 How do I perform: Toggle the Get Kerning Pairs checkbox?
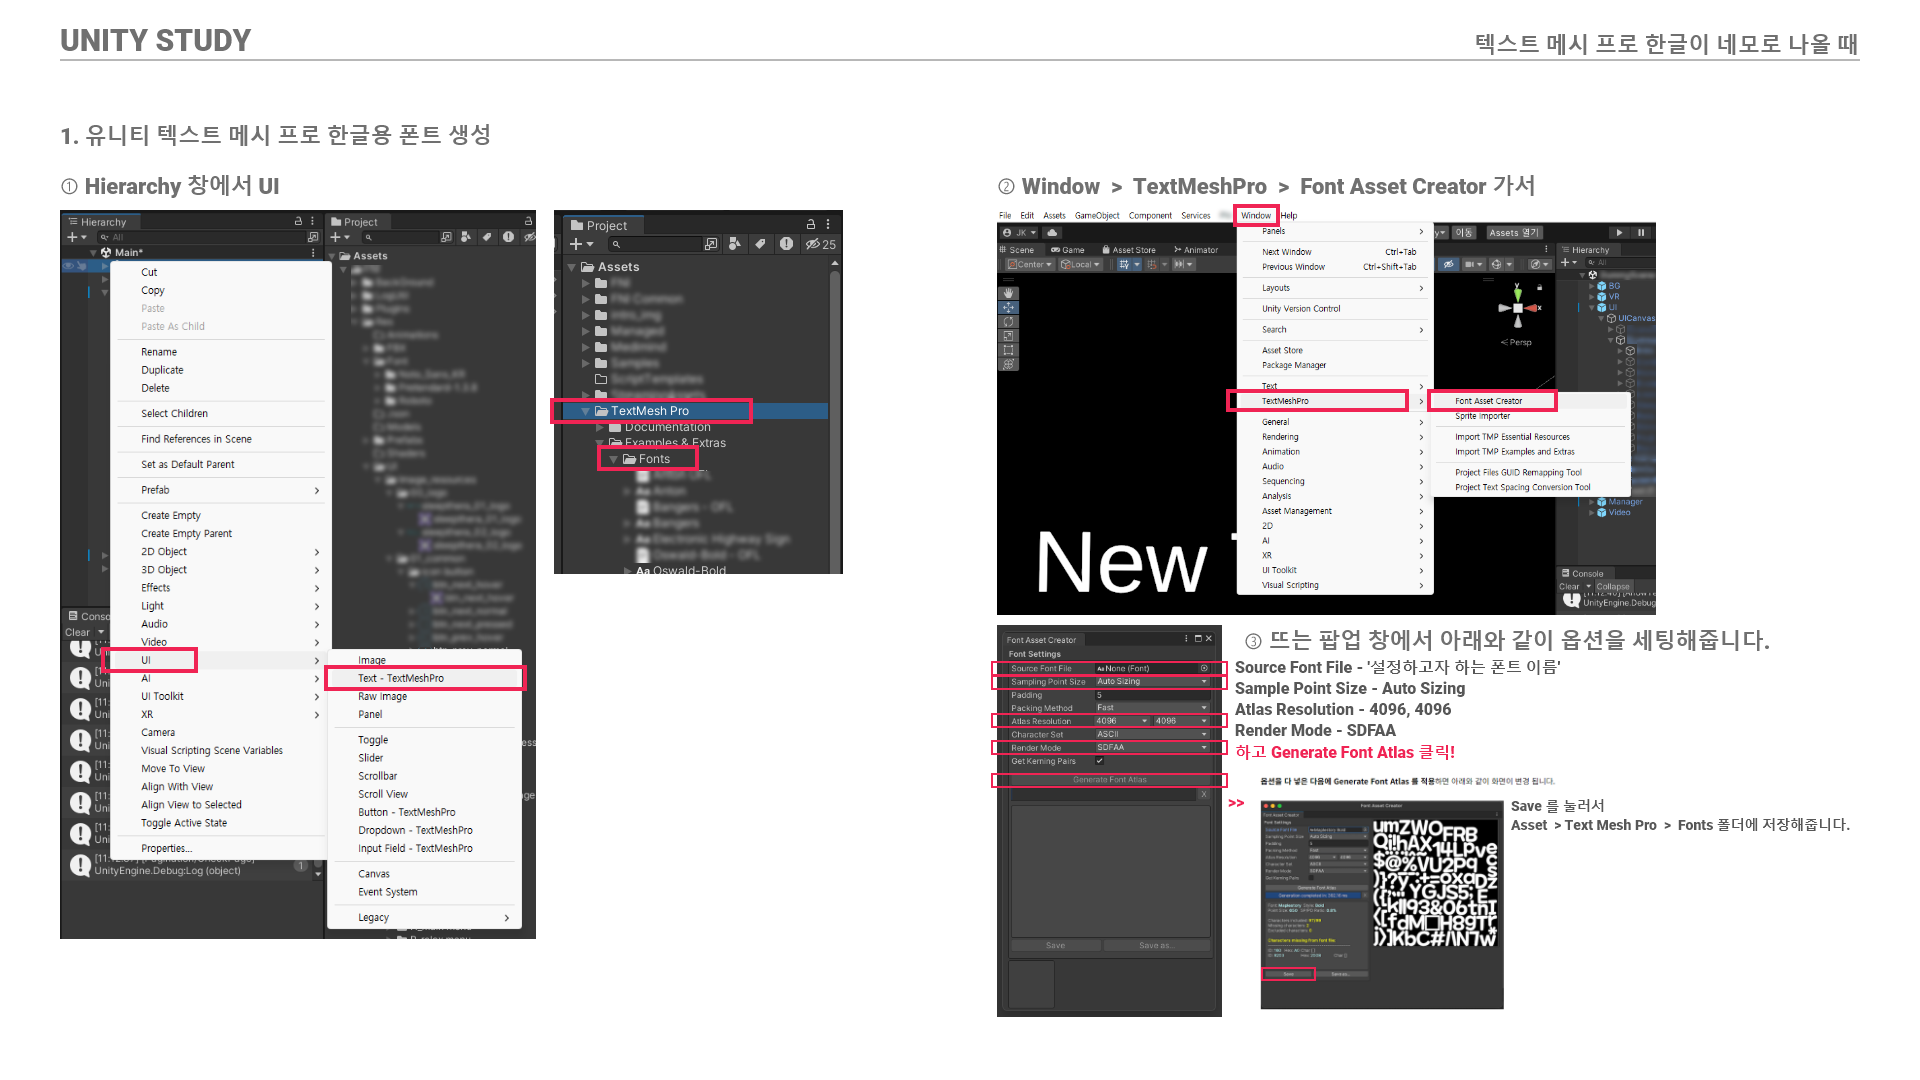coord(1099,761)
